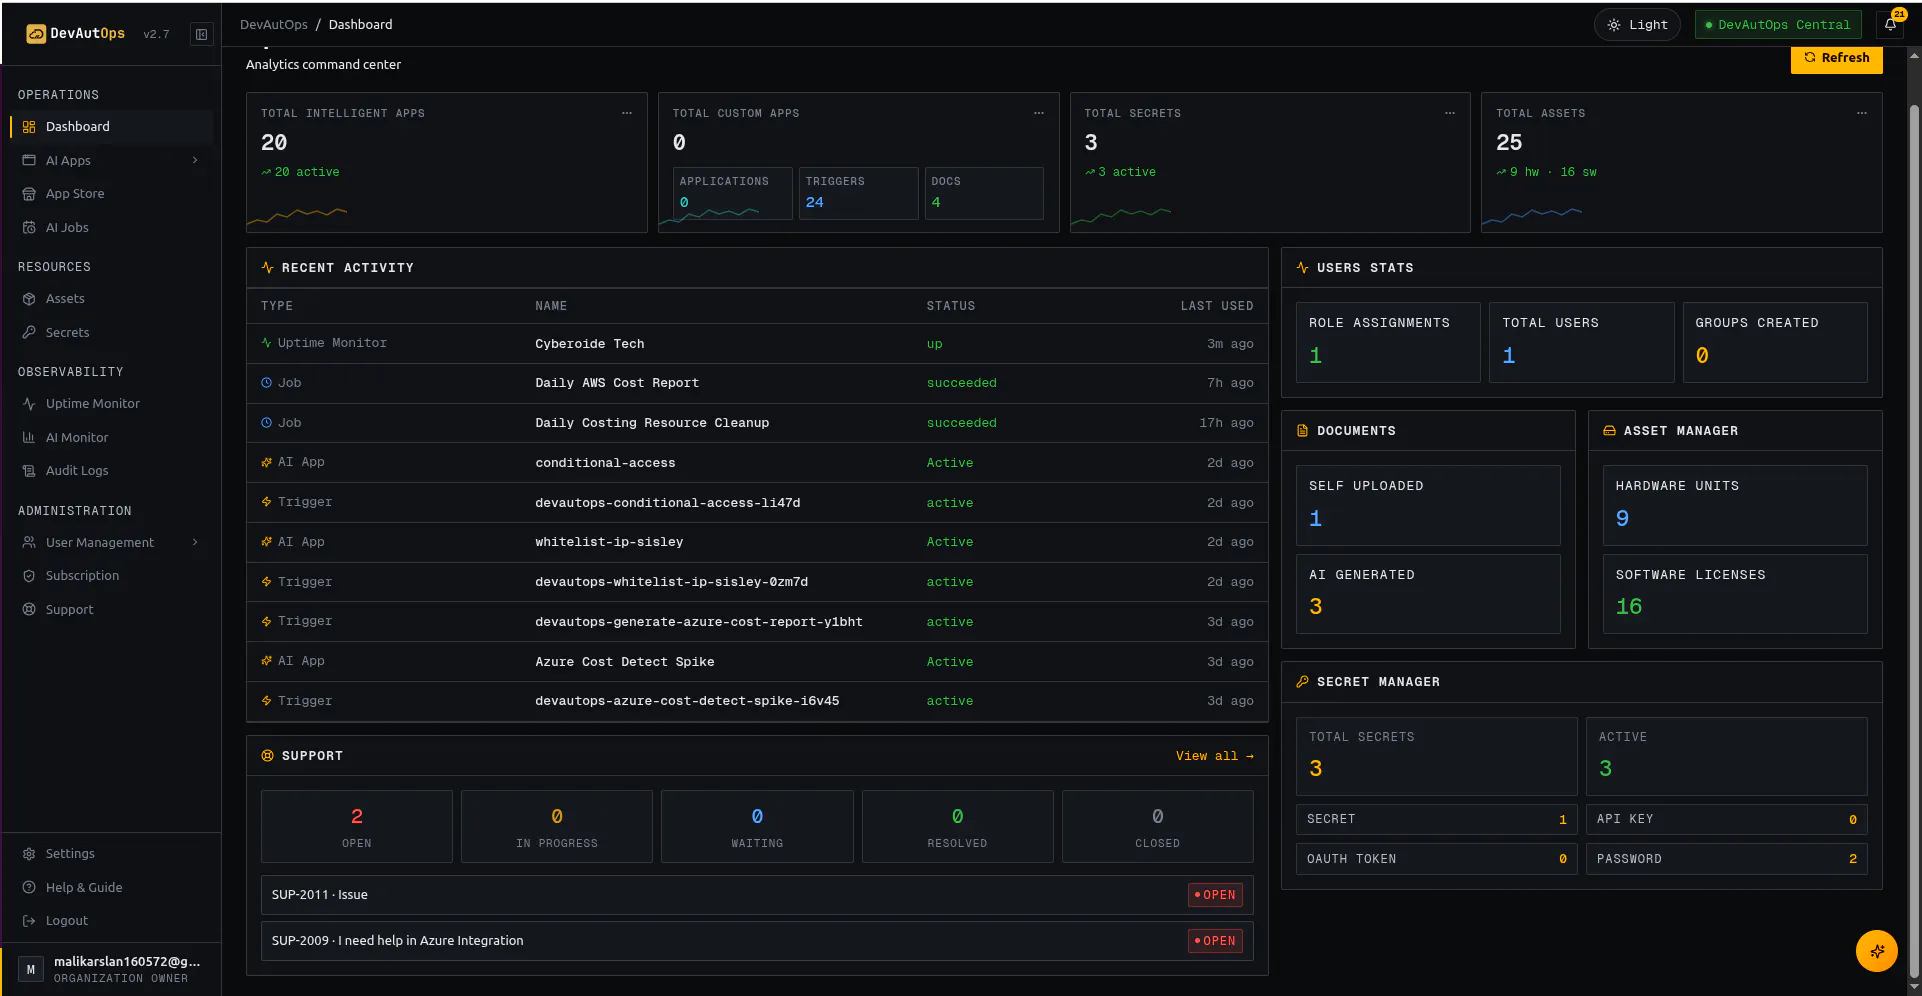1922x996 pixels.
Task: Click the page vertical scrollbar
Action: tap(1913, 540)
